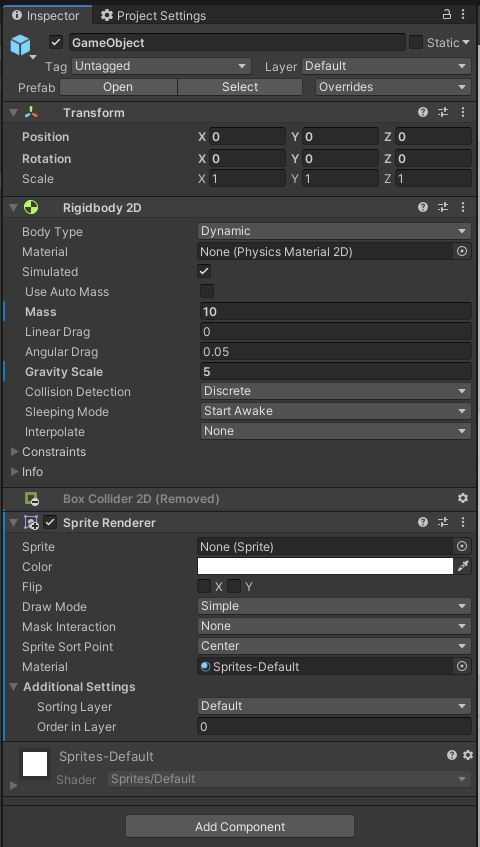Switch to the Inspector tab

coord(46,16)
